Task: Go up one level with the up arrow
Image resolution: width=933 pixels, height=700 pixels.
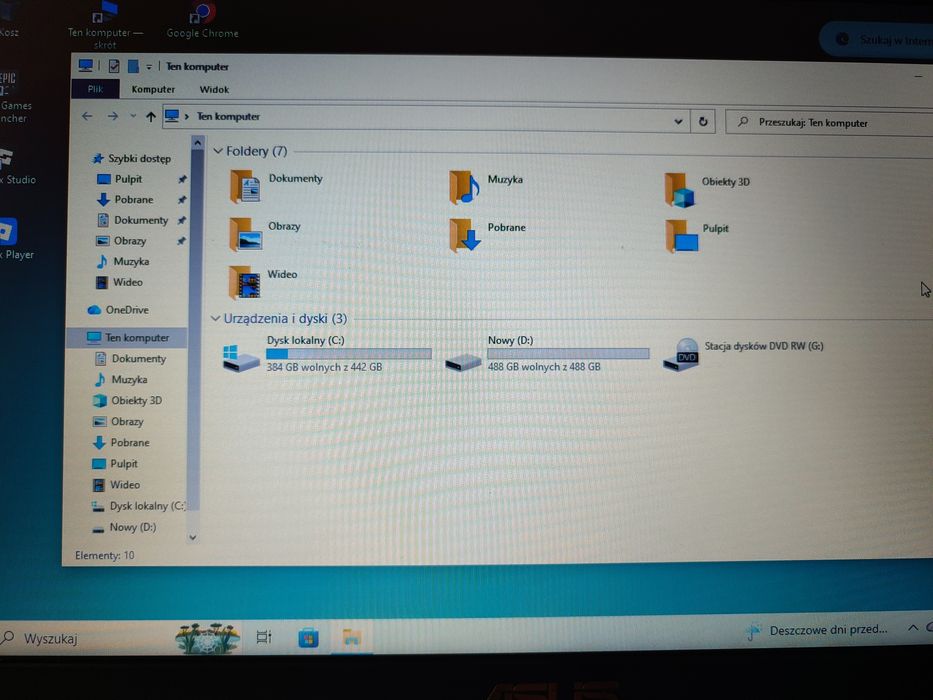Action: (151, 117)
